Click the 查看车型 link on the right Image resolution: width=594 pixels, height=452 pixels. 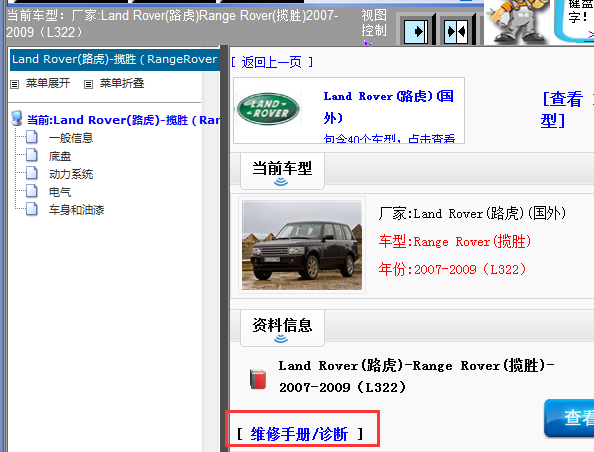pyautogui.click(x=567, y=110)
